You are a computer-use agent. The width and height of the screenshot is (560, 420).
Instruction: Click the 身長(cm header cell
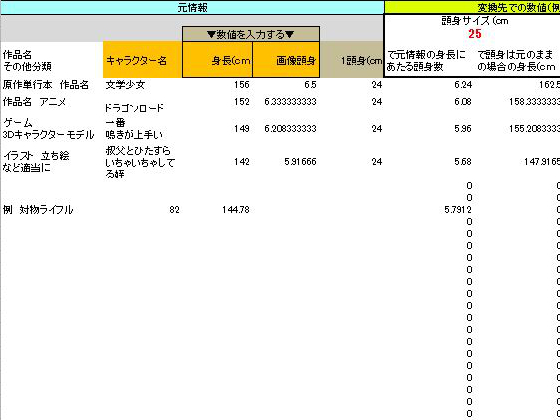click(x=217, y=60)
